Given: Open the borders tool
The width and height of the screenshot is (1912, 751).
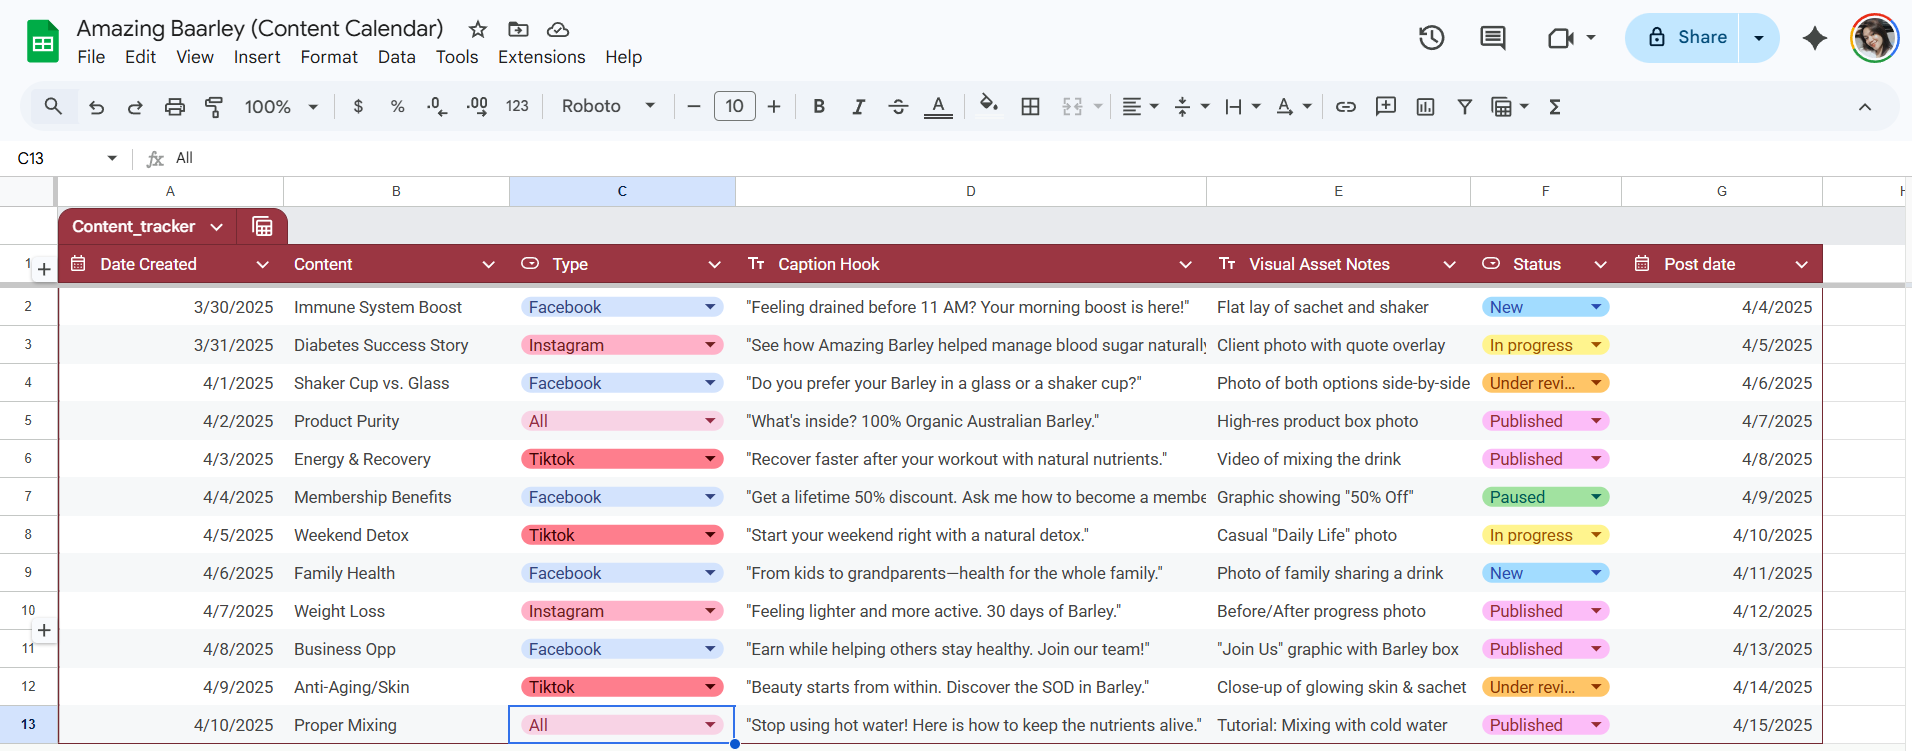Looking at the screenshot, I should point(1030,106).
